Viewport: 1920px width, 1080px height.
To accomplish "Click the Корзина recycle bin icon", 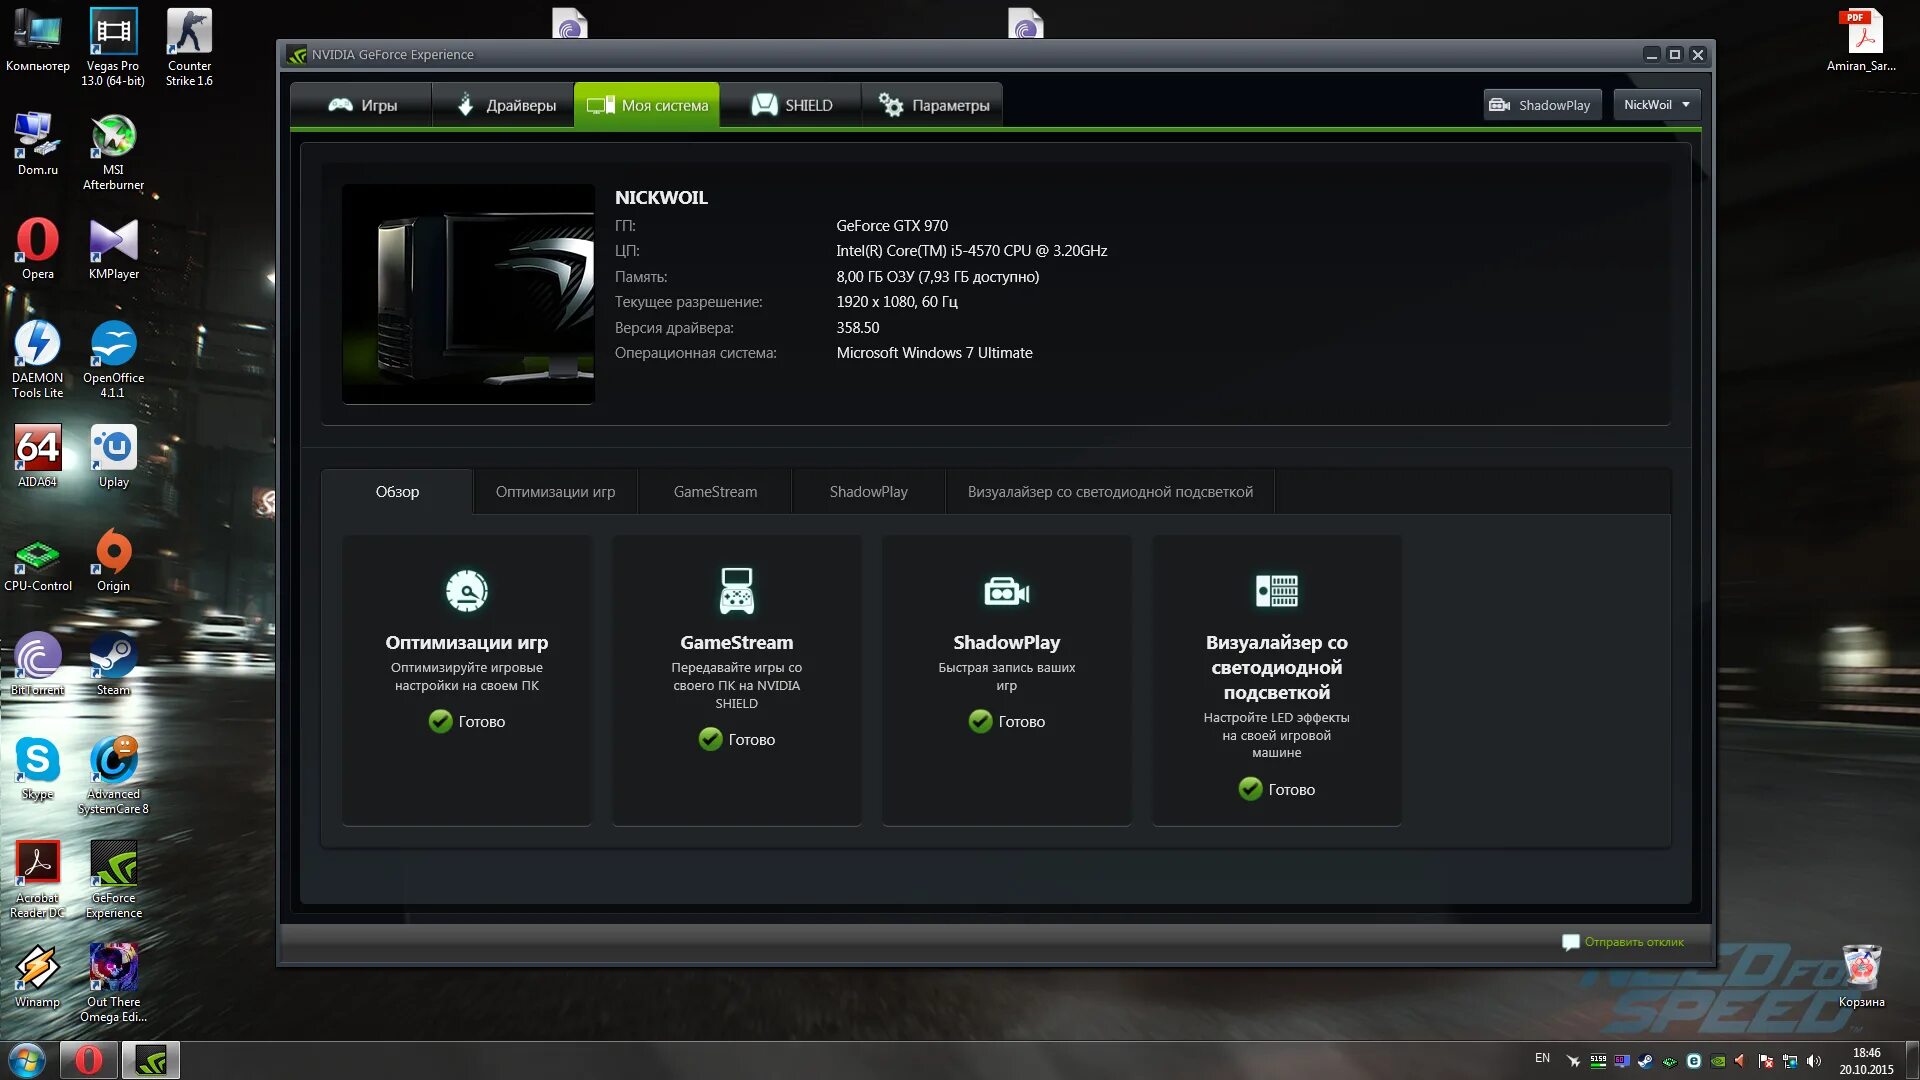I will 1861,976.
